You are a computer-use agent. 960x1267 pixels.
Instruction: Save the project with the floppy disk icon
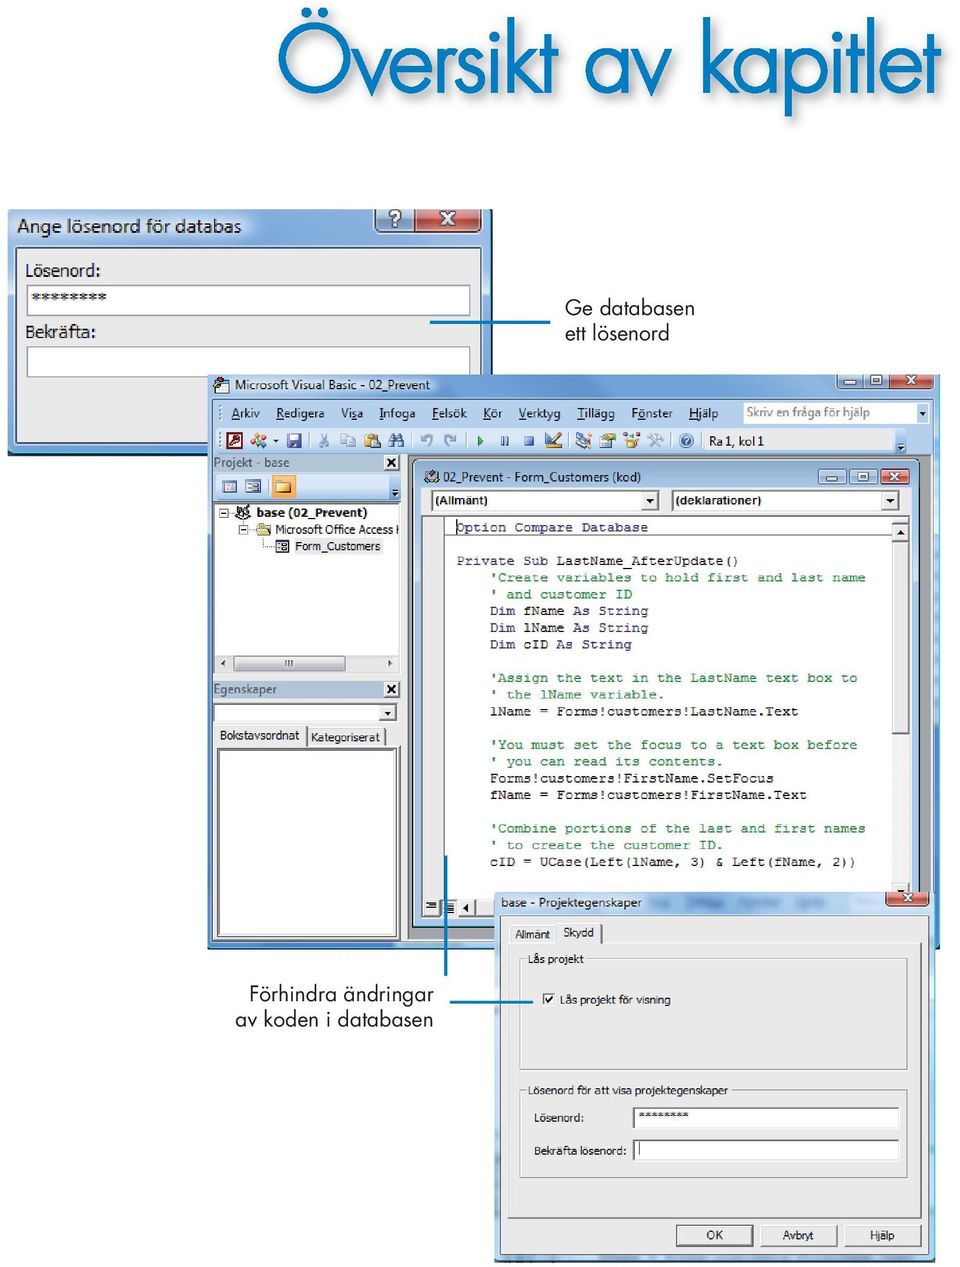pos(294,441)
